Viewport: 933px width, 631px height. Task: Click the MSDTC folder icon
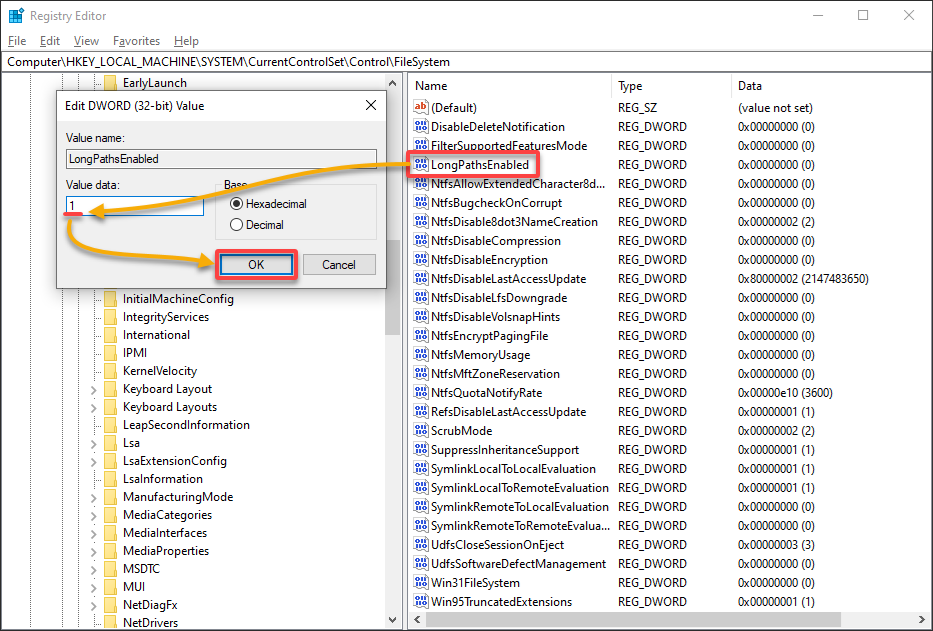[x=111, y=568]
